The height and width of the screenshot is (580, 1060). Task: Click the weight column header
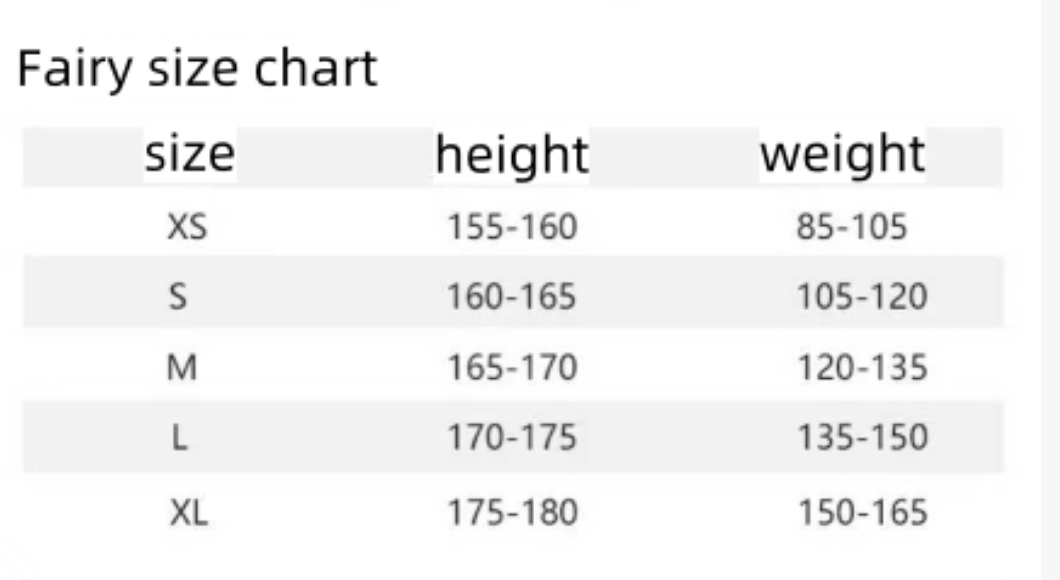pos(842,155)
